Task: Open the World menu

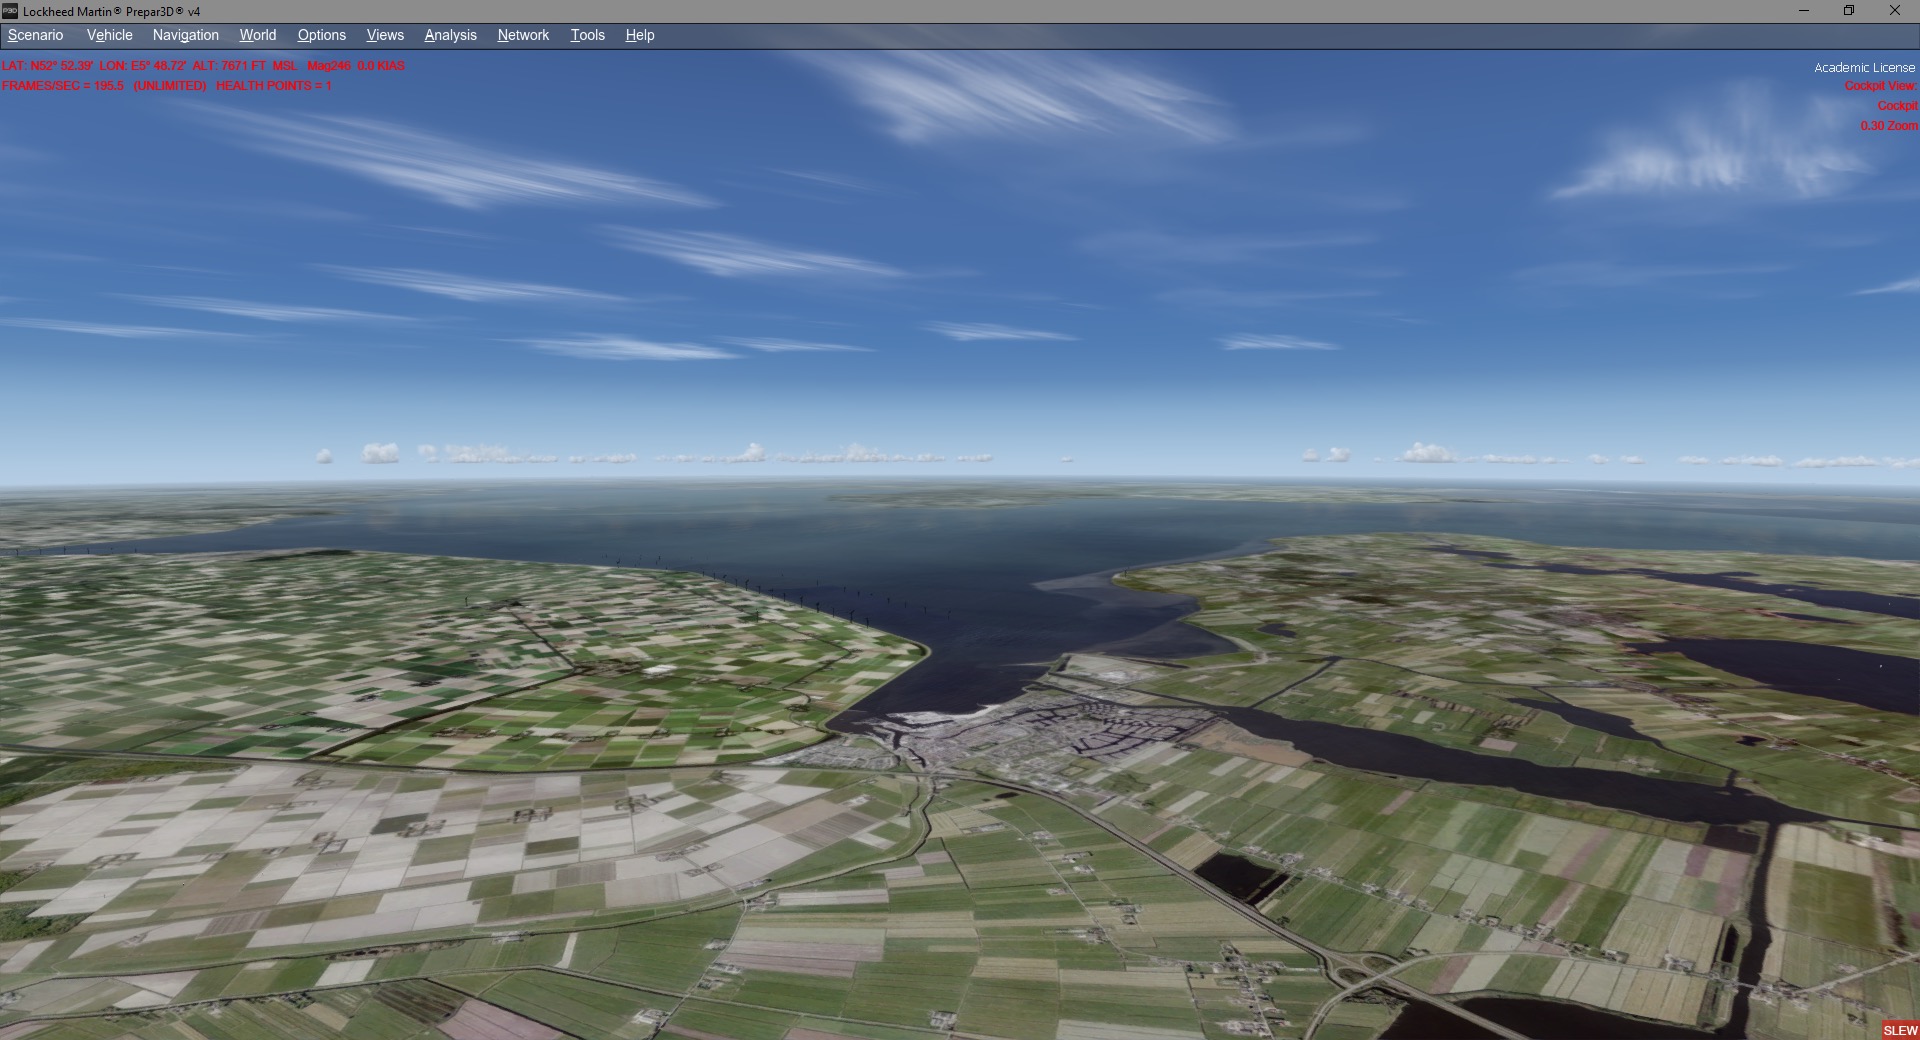Action: [x=257, y=35]
